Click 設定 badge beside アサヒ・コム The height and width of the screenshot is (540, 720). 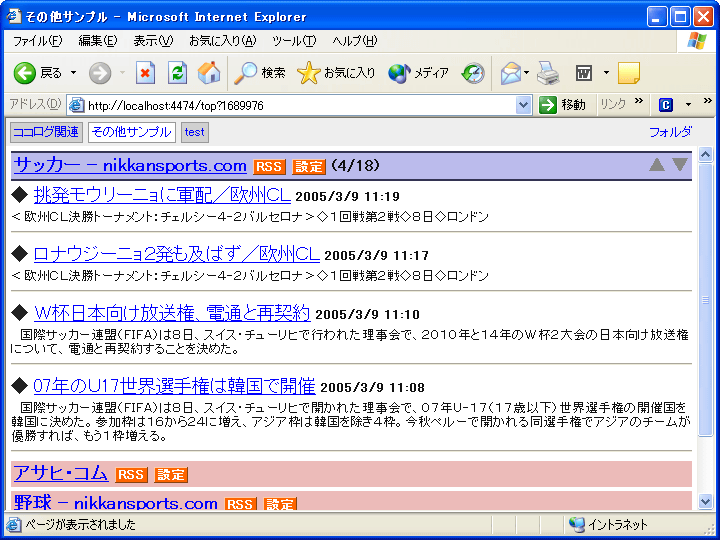tap(171, 474)
